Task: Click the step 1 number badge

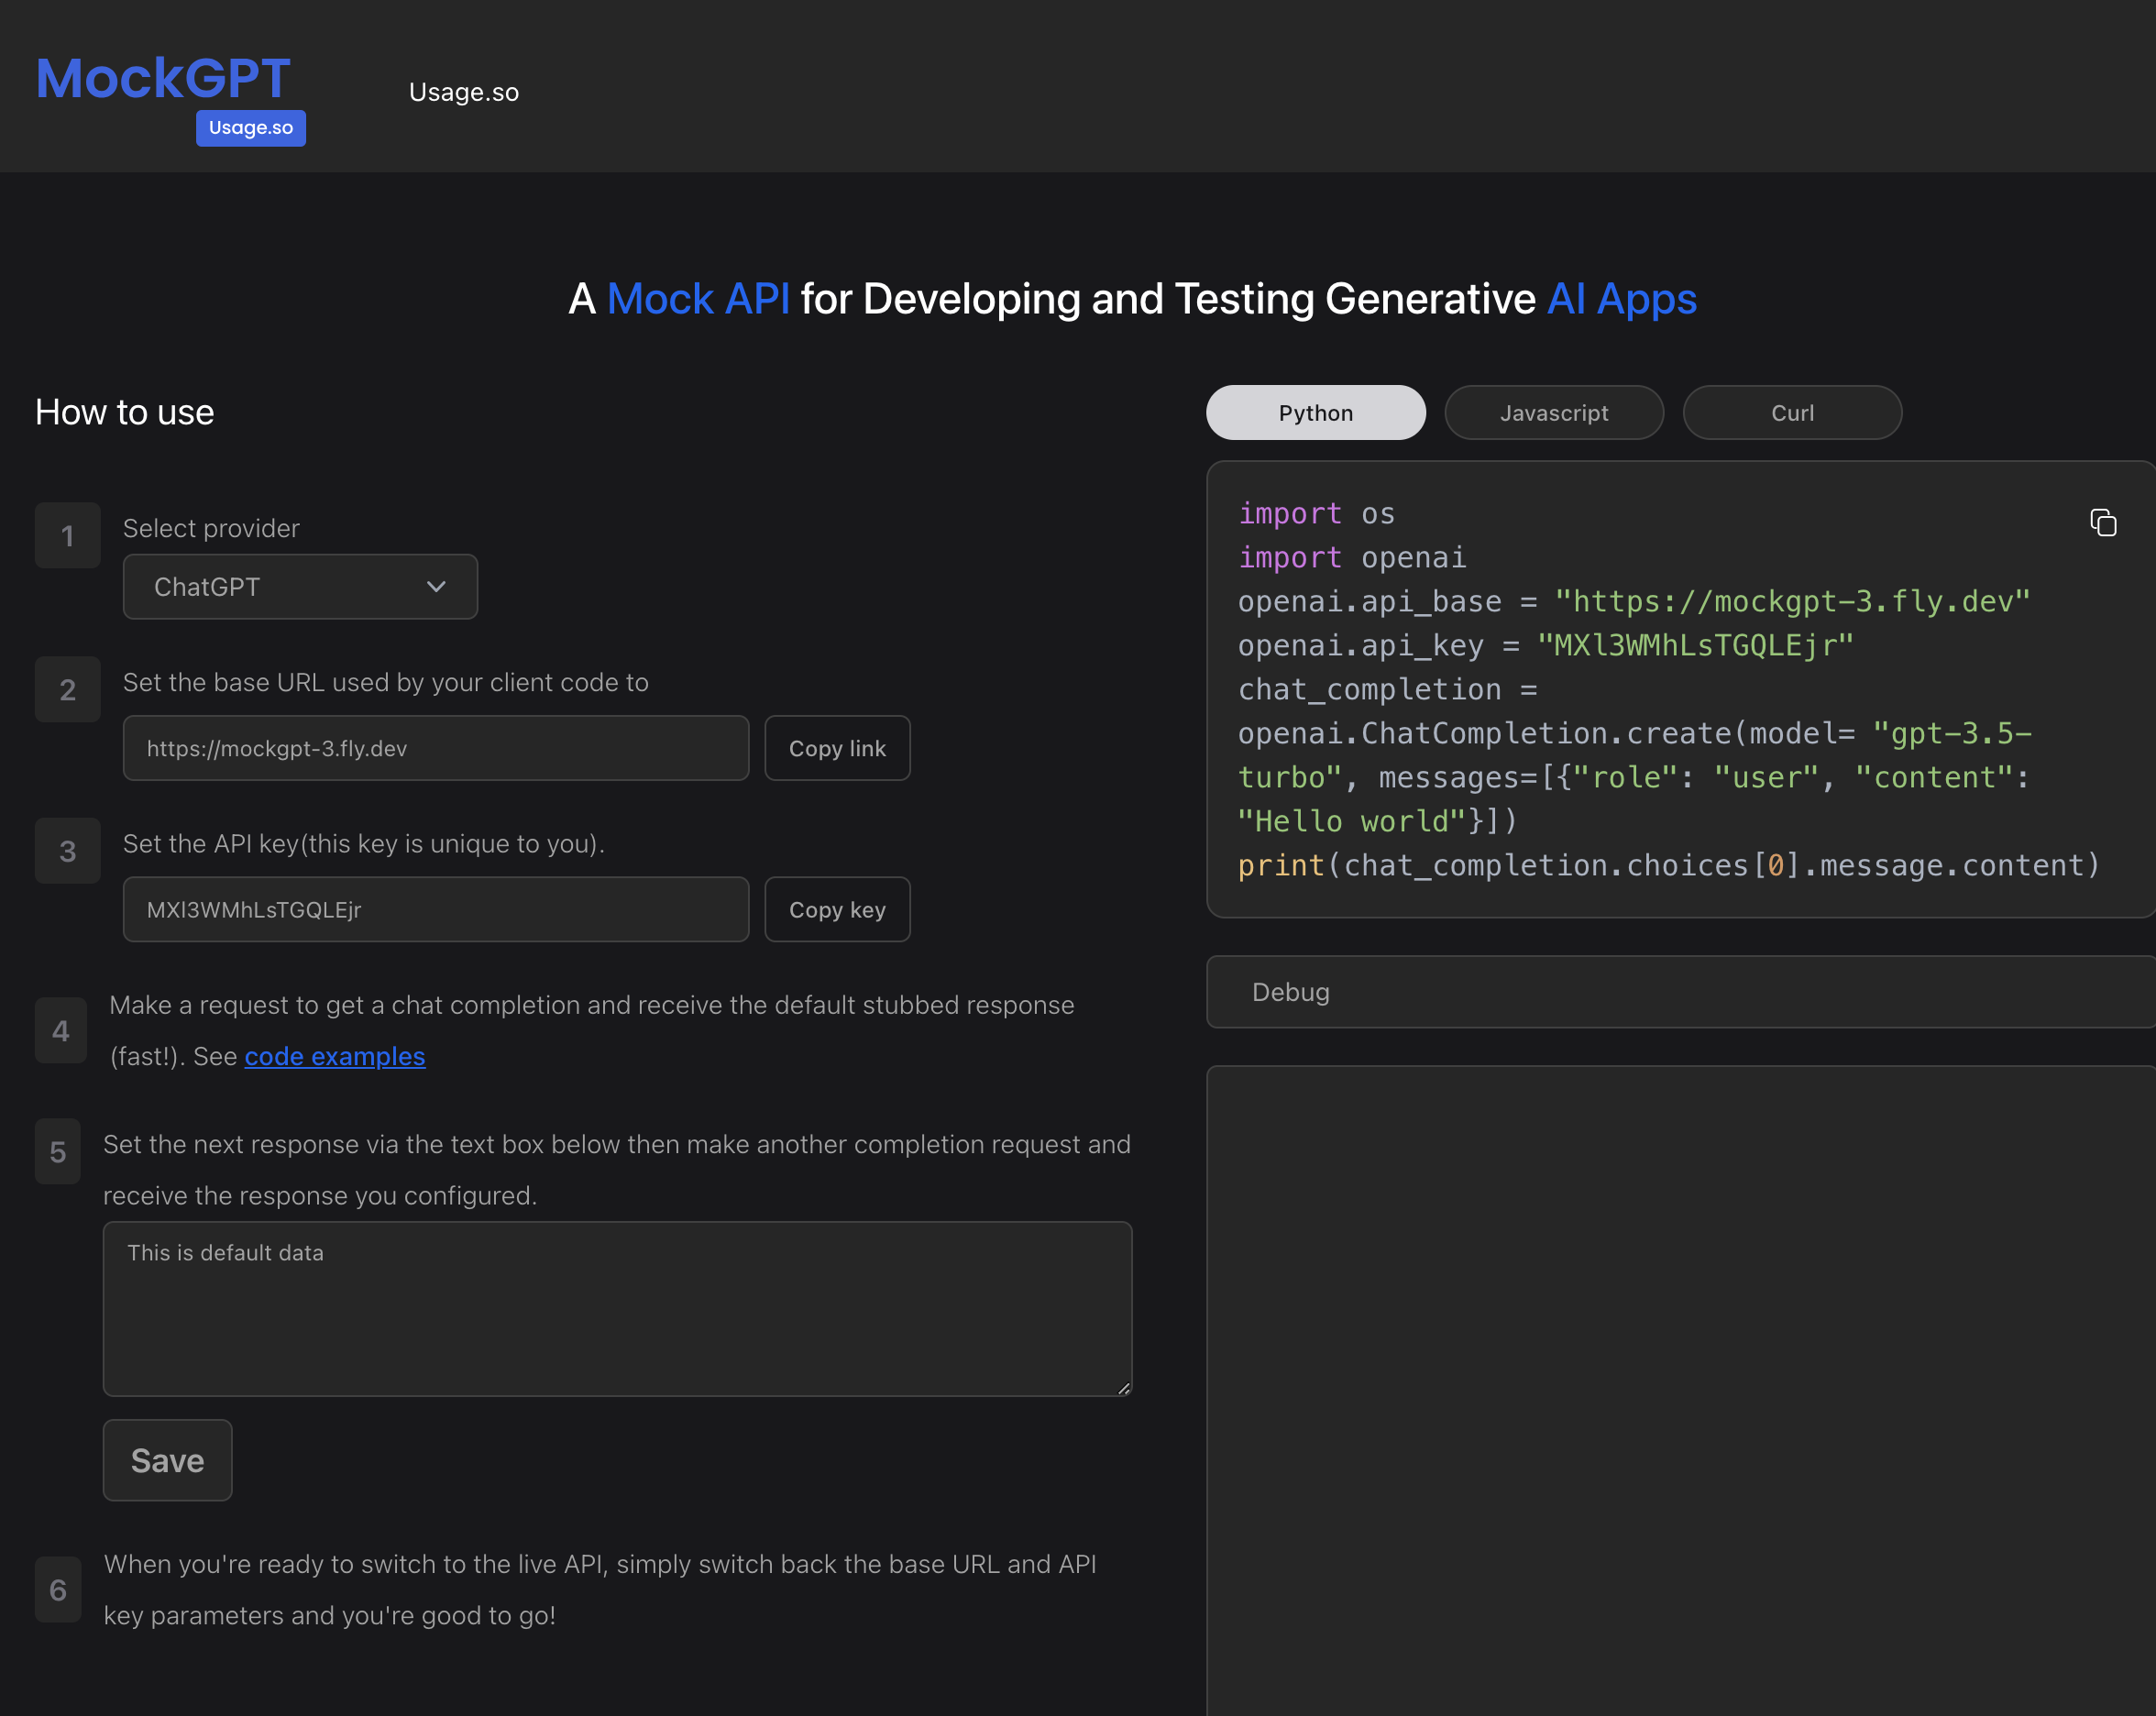Action: tap(67, 536)
